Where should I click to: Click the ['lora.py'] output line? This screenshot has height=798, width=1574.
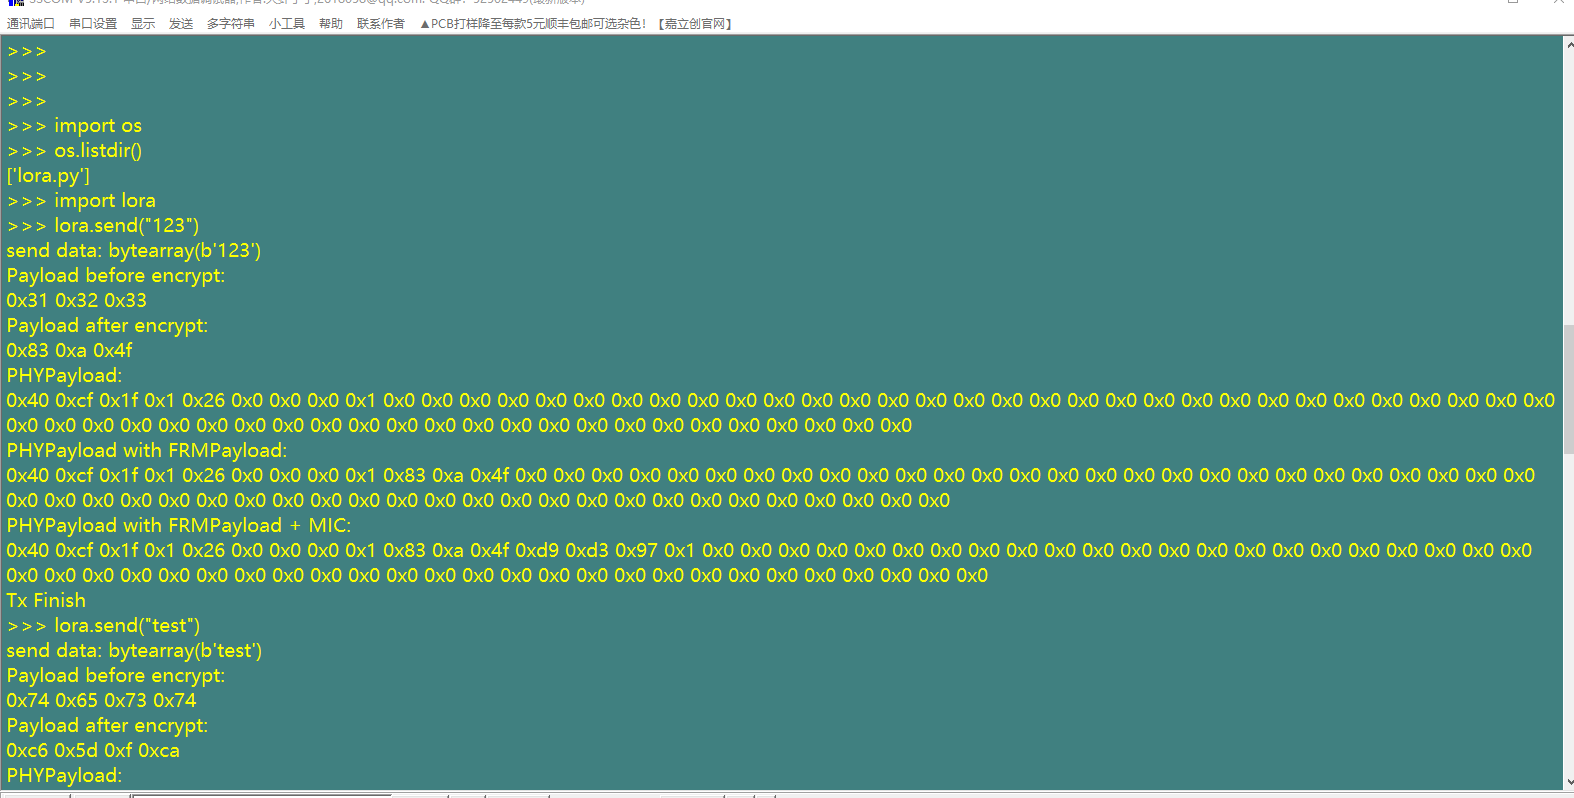(x=48, y=176)
